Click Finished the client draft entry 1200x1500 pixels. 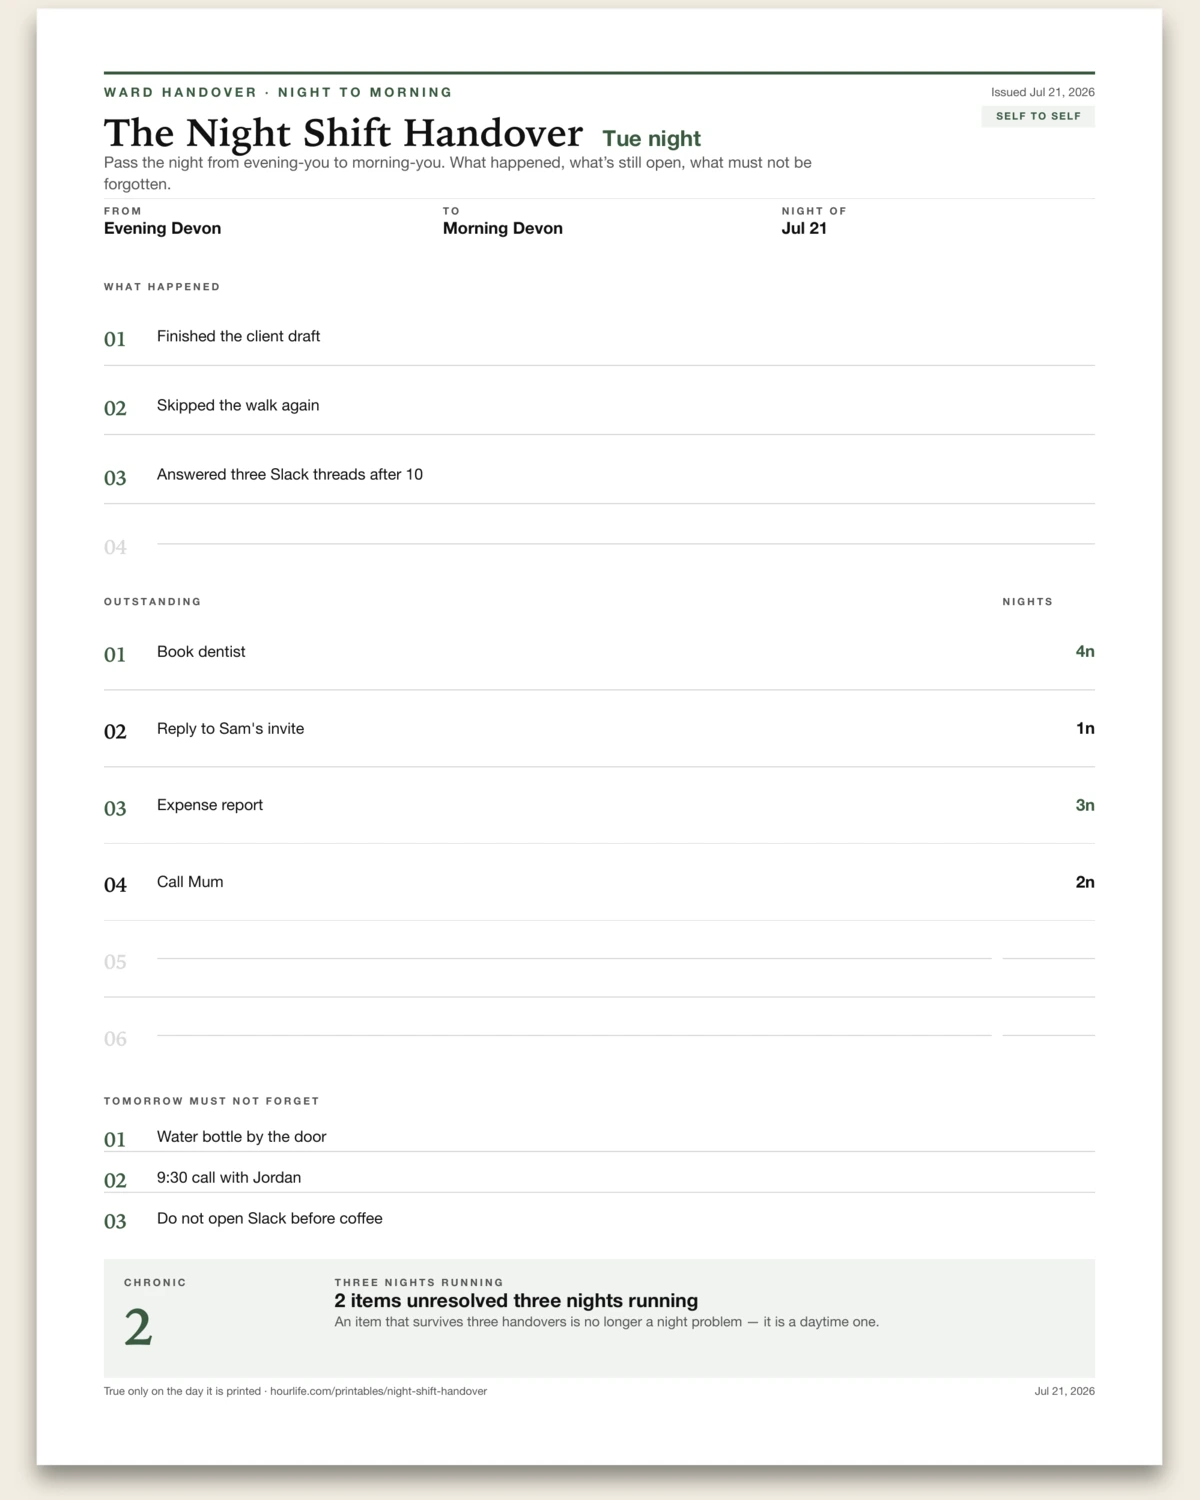click(238, 336)
